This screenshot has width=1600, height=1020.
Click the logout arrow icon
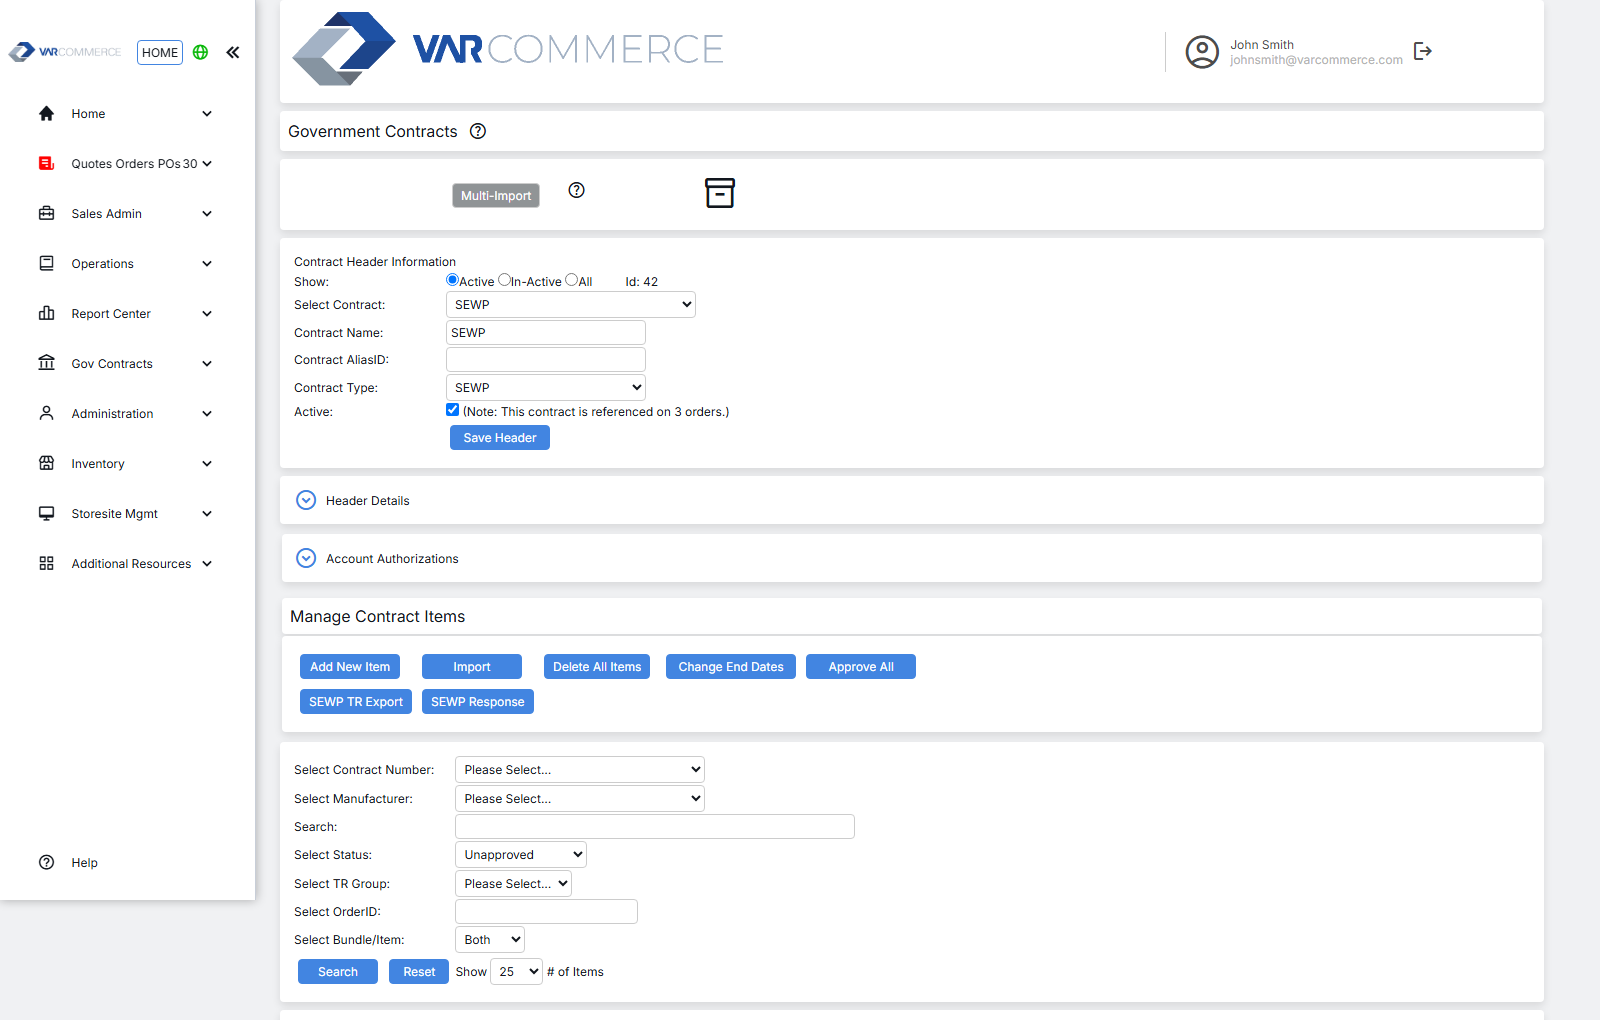(x=1423, y=51)
